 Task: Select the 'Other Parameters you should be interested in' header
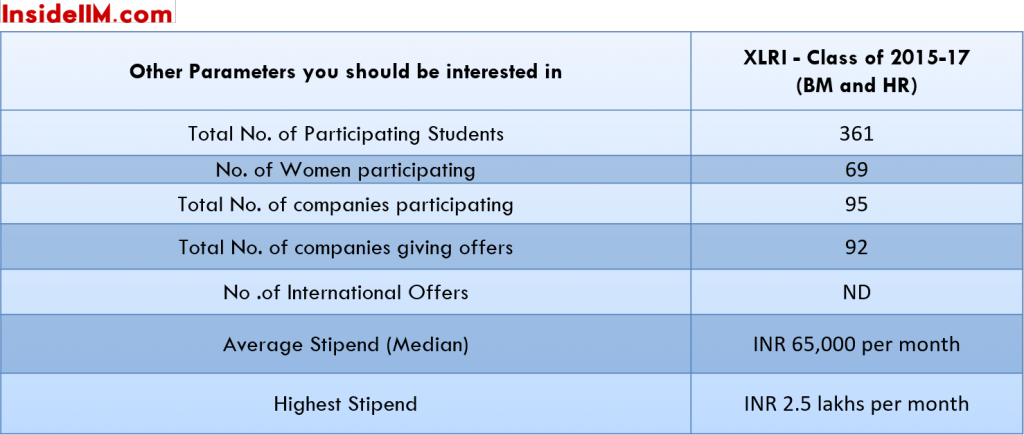point(345,71)
